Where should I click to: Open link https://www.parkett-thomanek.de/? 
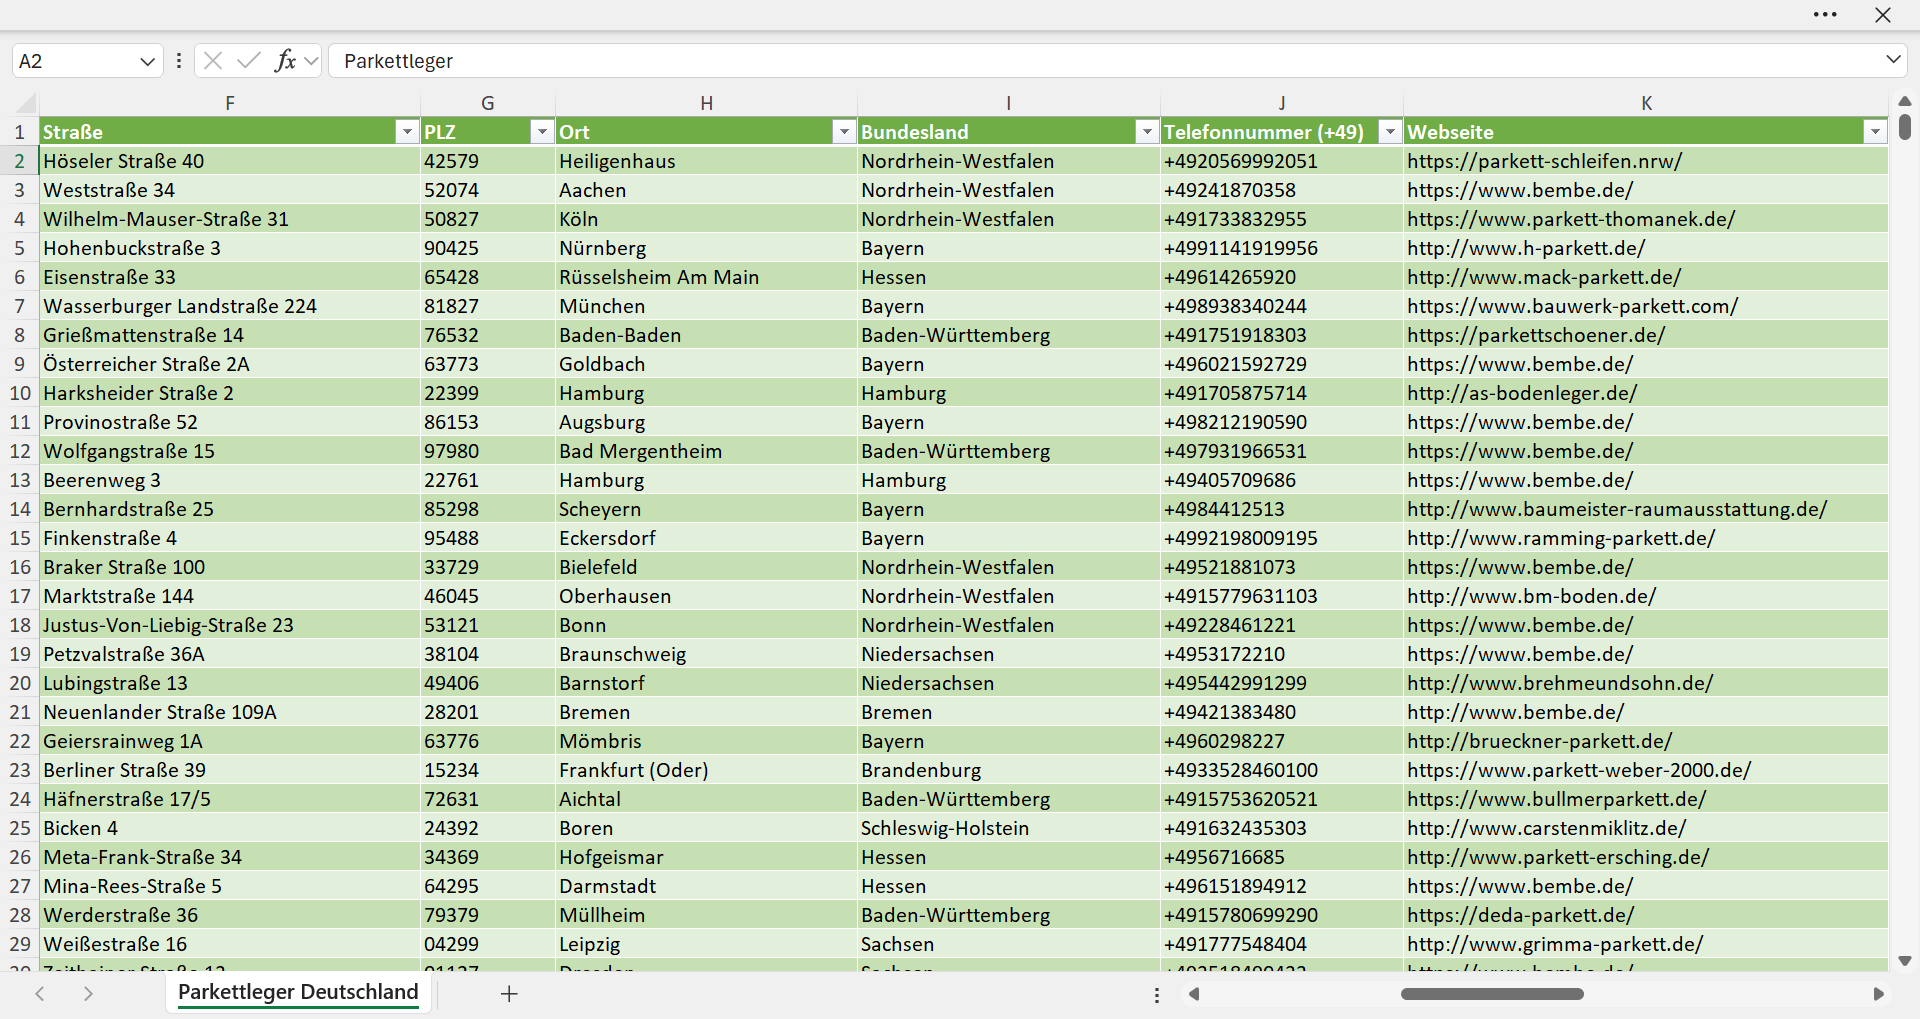[x=1571, y=219]
